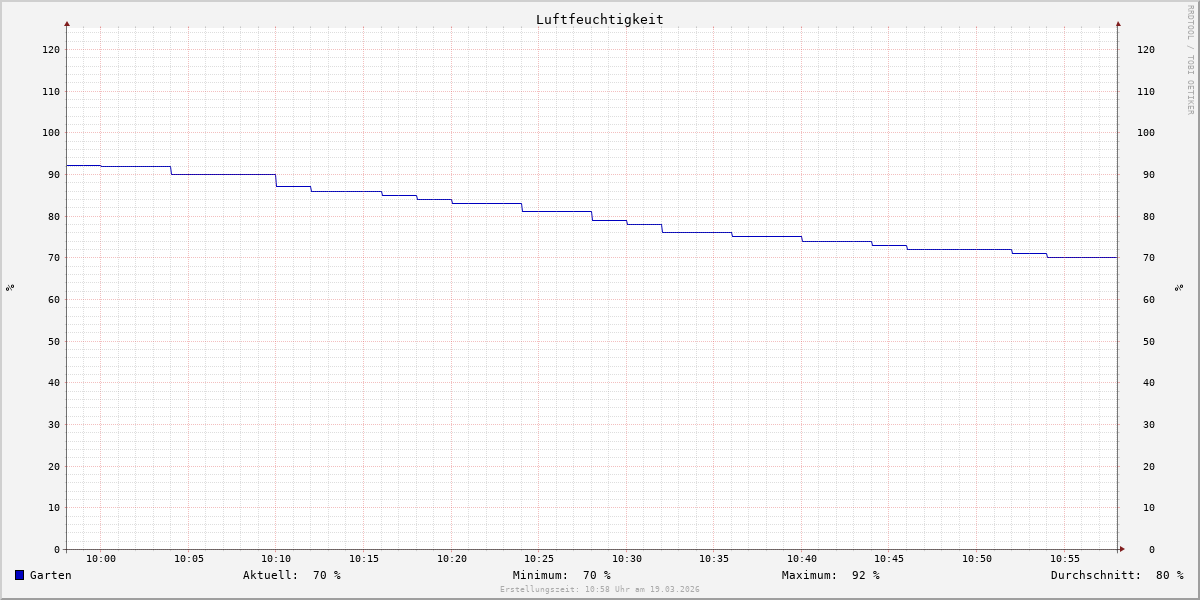Select the Aktuell: 70 % value
This screenshot has width=1200, height=600.
[x=292, y=575]
